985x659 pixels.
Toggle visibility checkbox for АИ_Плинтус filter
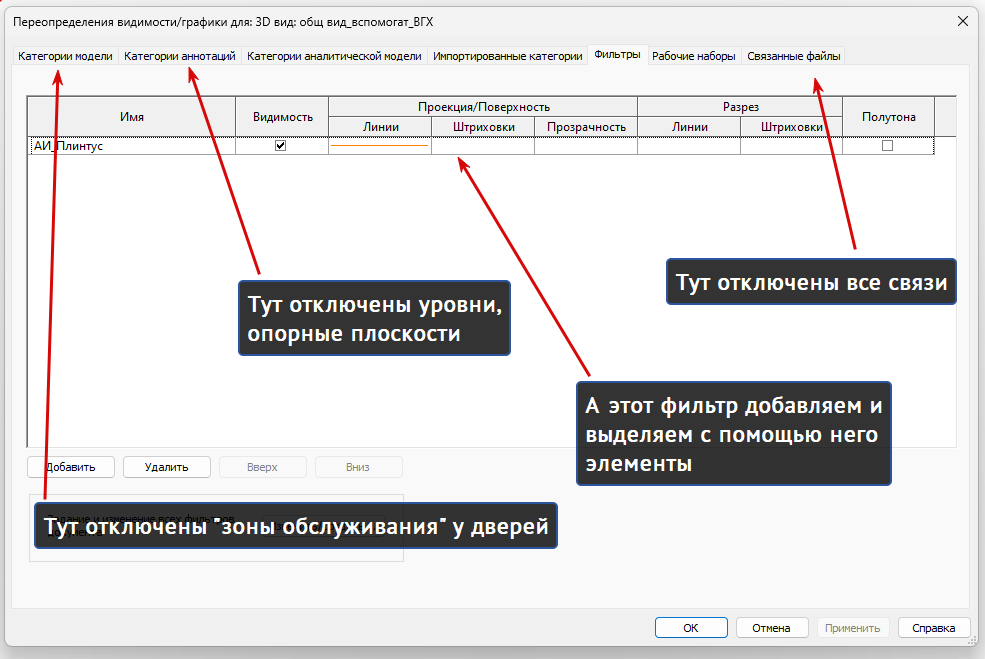coord(281,146)
